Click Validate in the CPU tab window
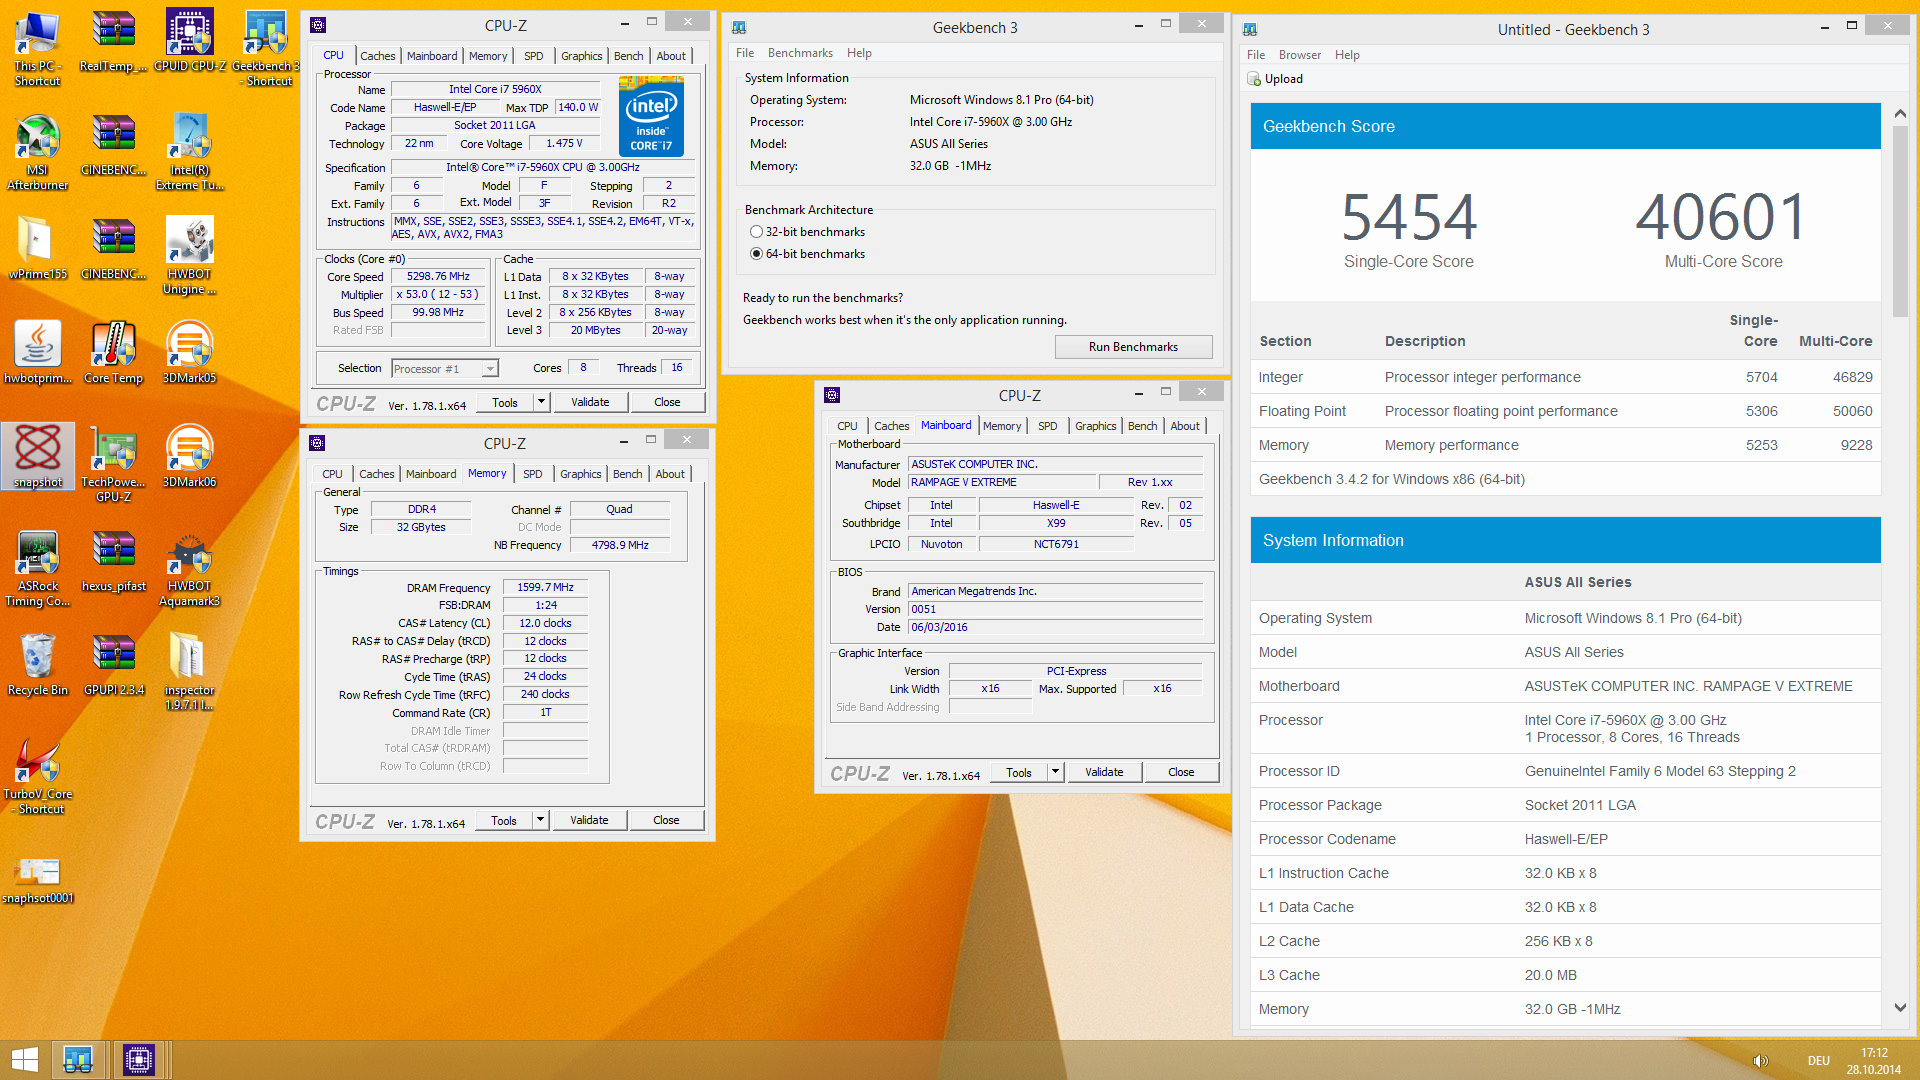This screenshot has height=1080, width=1920. [x=590, y=402]
